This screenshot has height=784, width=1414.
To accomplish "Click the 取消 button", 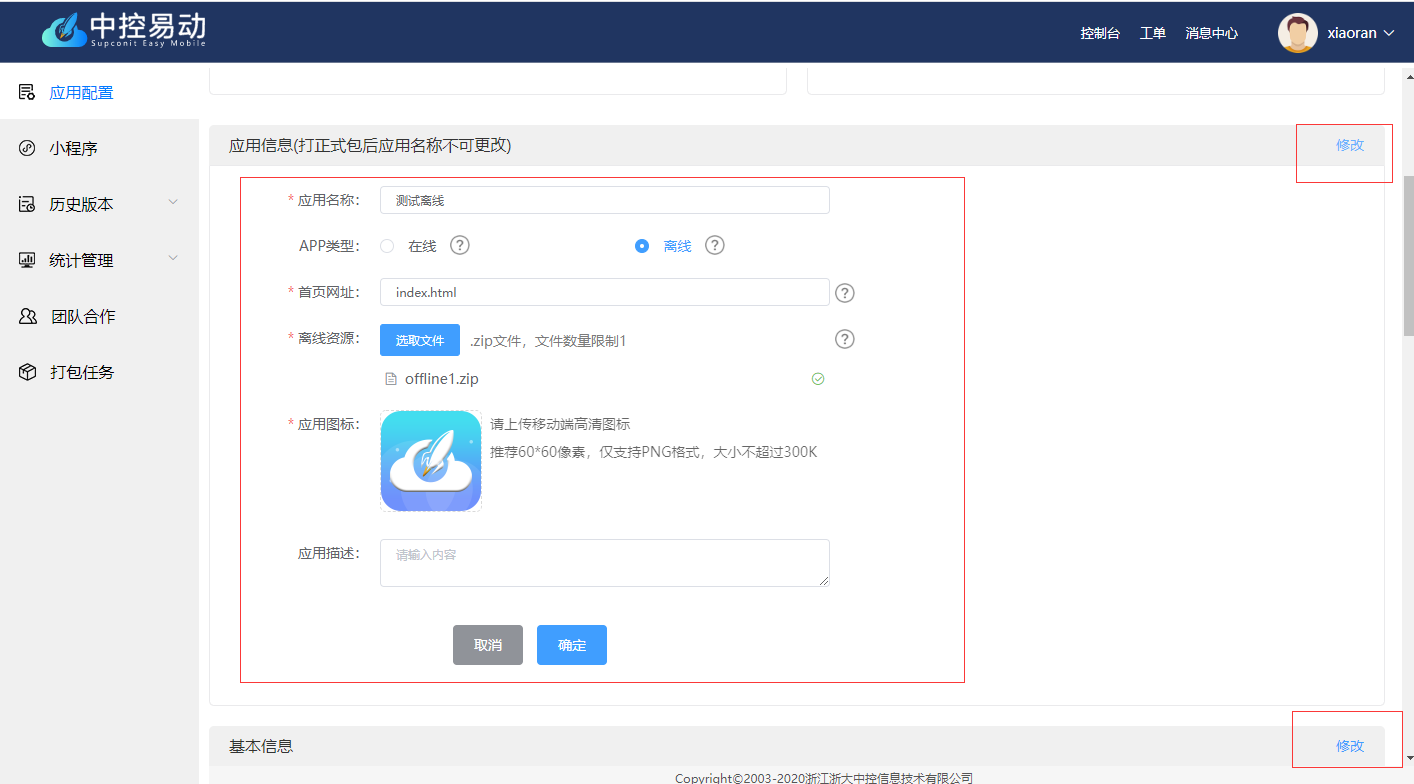I will pyautogui.click(x=488, y=645).
